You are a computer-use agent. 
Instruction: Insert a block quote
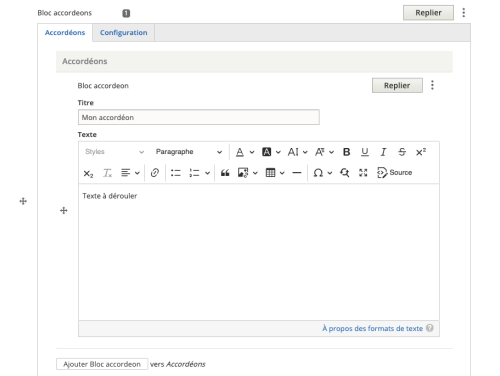point(225,173)
